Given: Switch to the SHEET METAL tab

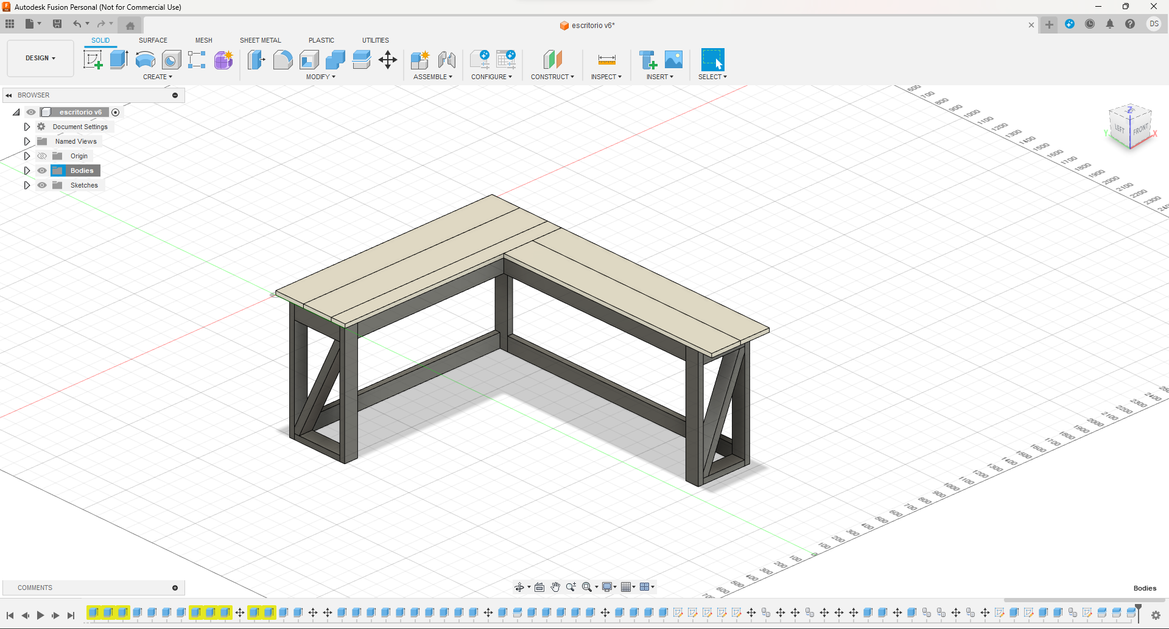Looking at the screenshot, I should click(x=260, y=40).
